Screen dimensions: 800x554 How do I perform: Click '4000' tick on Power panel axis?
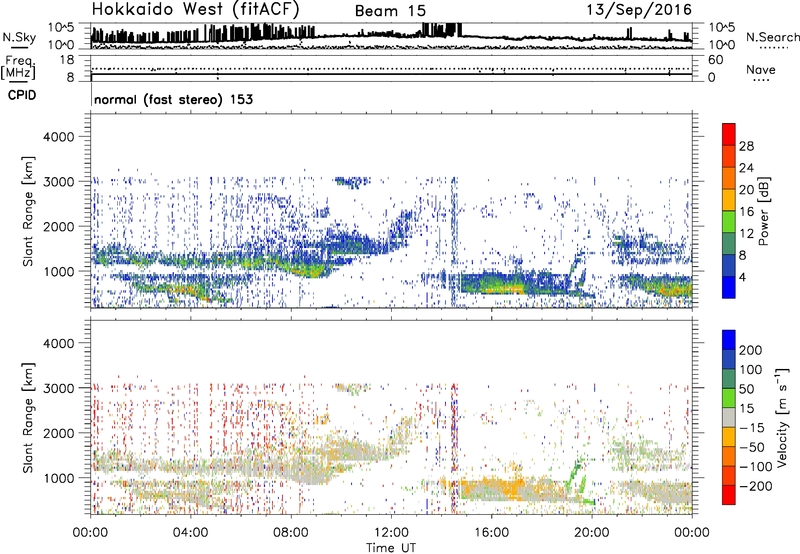click(x=58, y=137)
